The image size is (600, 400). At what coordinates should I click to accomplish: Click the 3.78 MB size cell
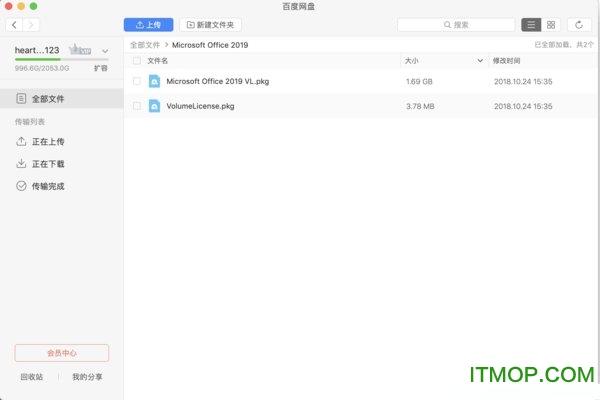[420, 106]
